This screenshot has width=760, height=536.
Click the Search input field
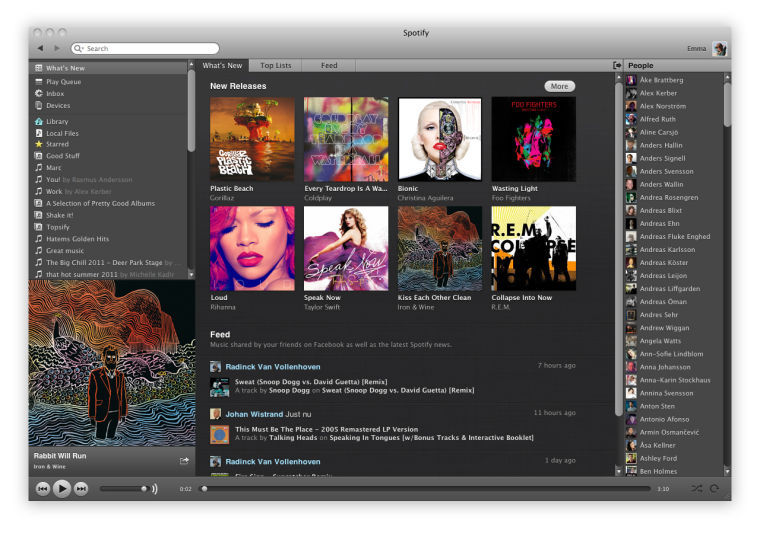click(x=145, y=48)
